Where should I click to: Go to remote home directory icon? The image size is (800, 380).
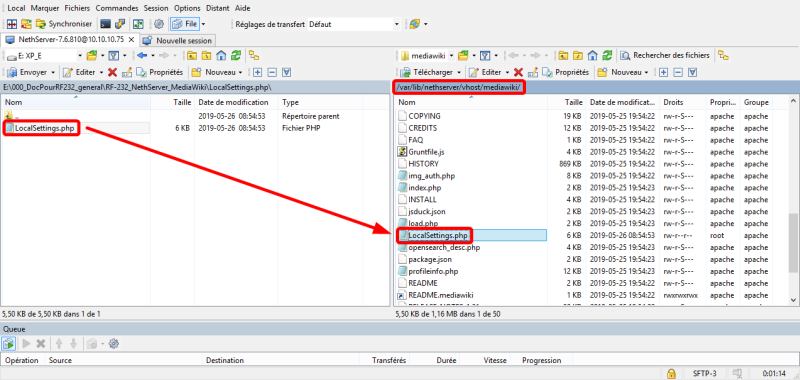(x=592, y=56)
